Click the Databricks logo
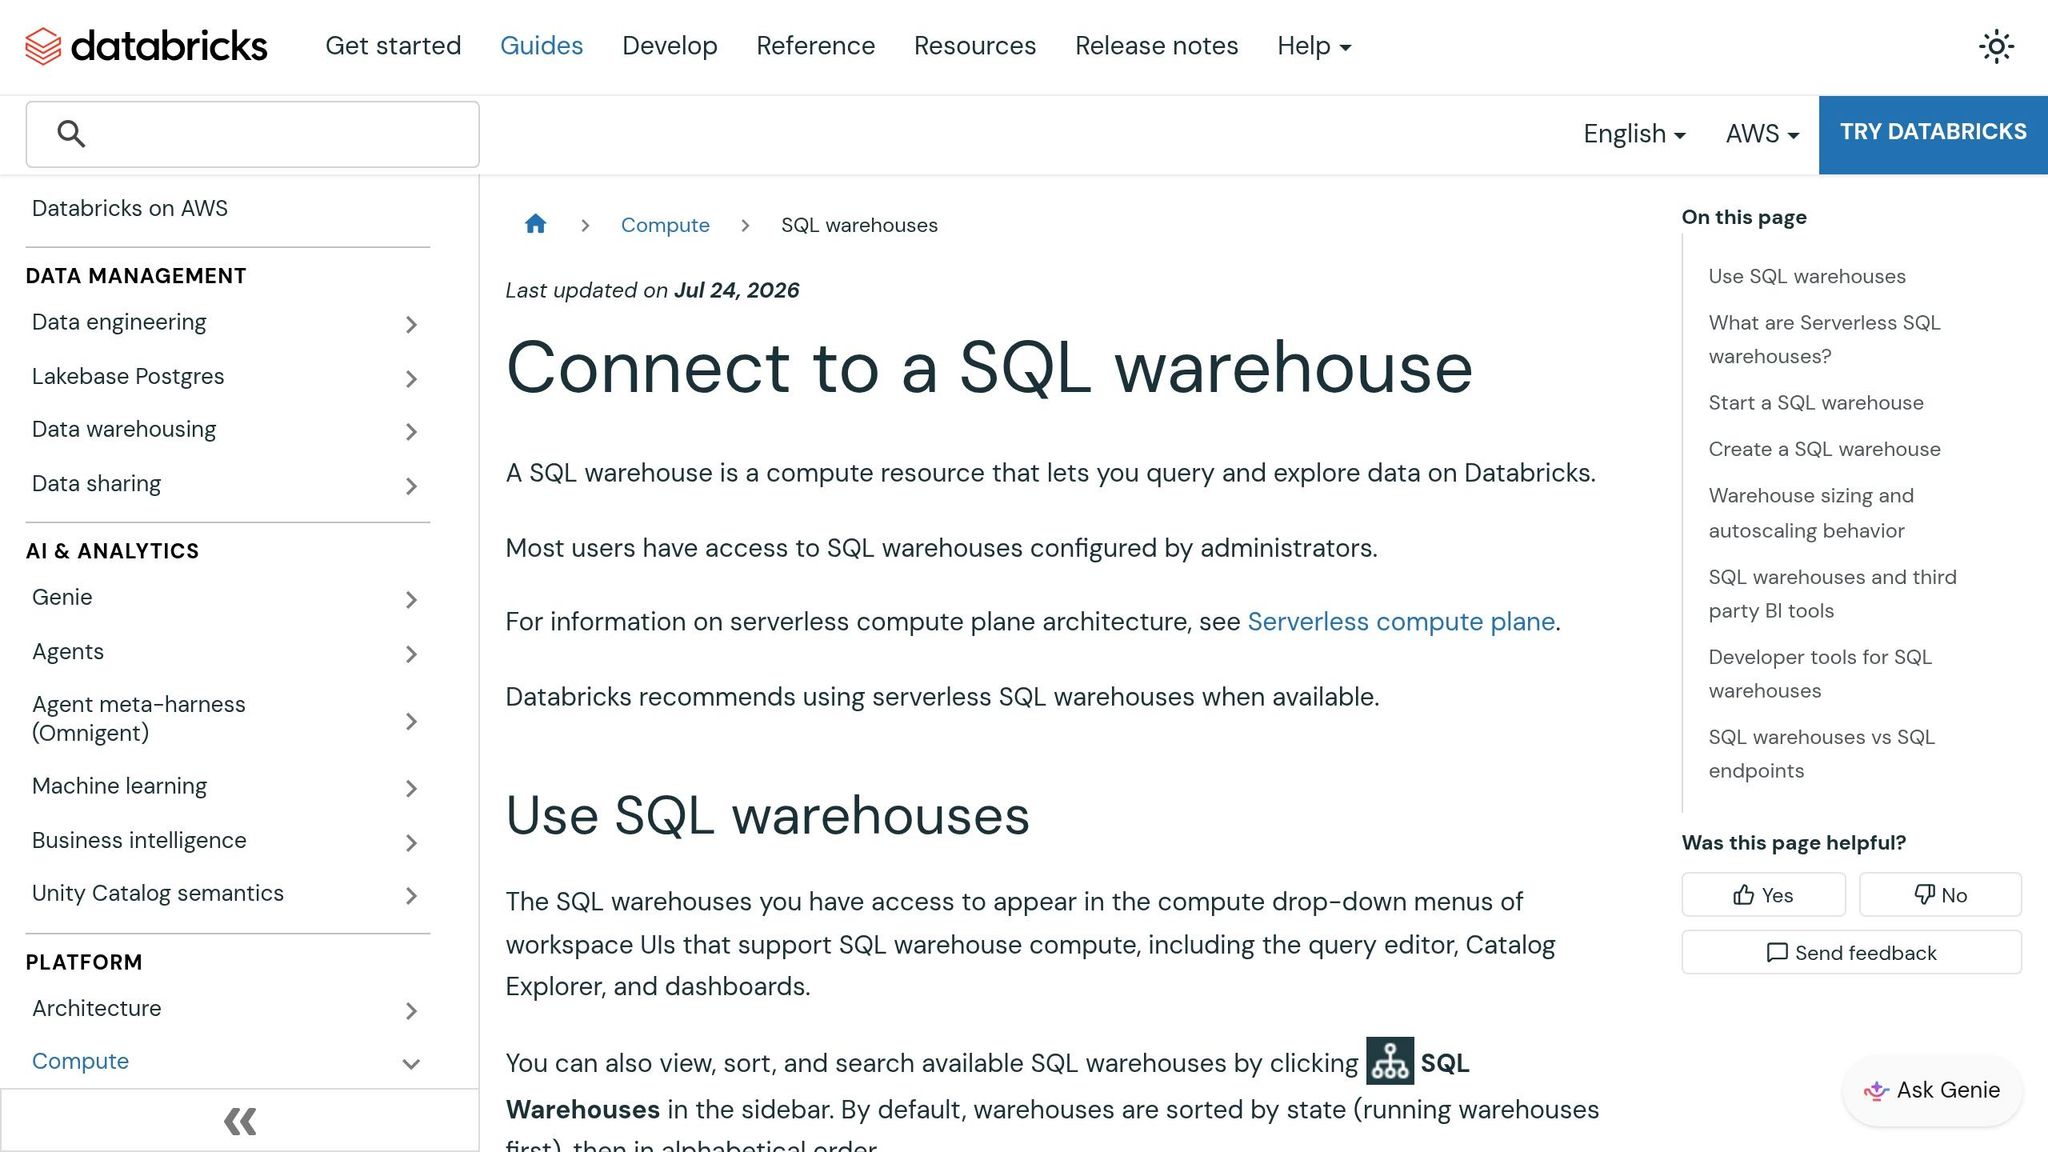This screenshot has width=2048, height=1152. [x=146, y=46]
